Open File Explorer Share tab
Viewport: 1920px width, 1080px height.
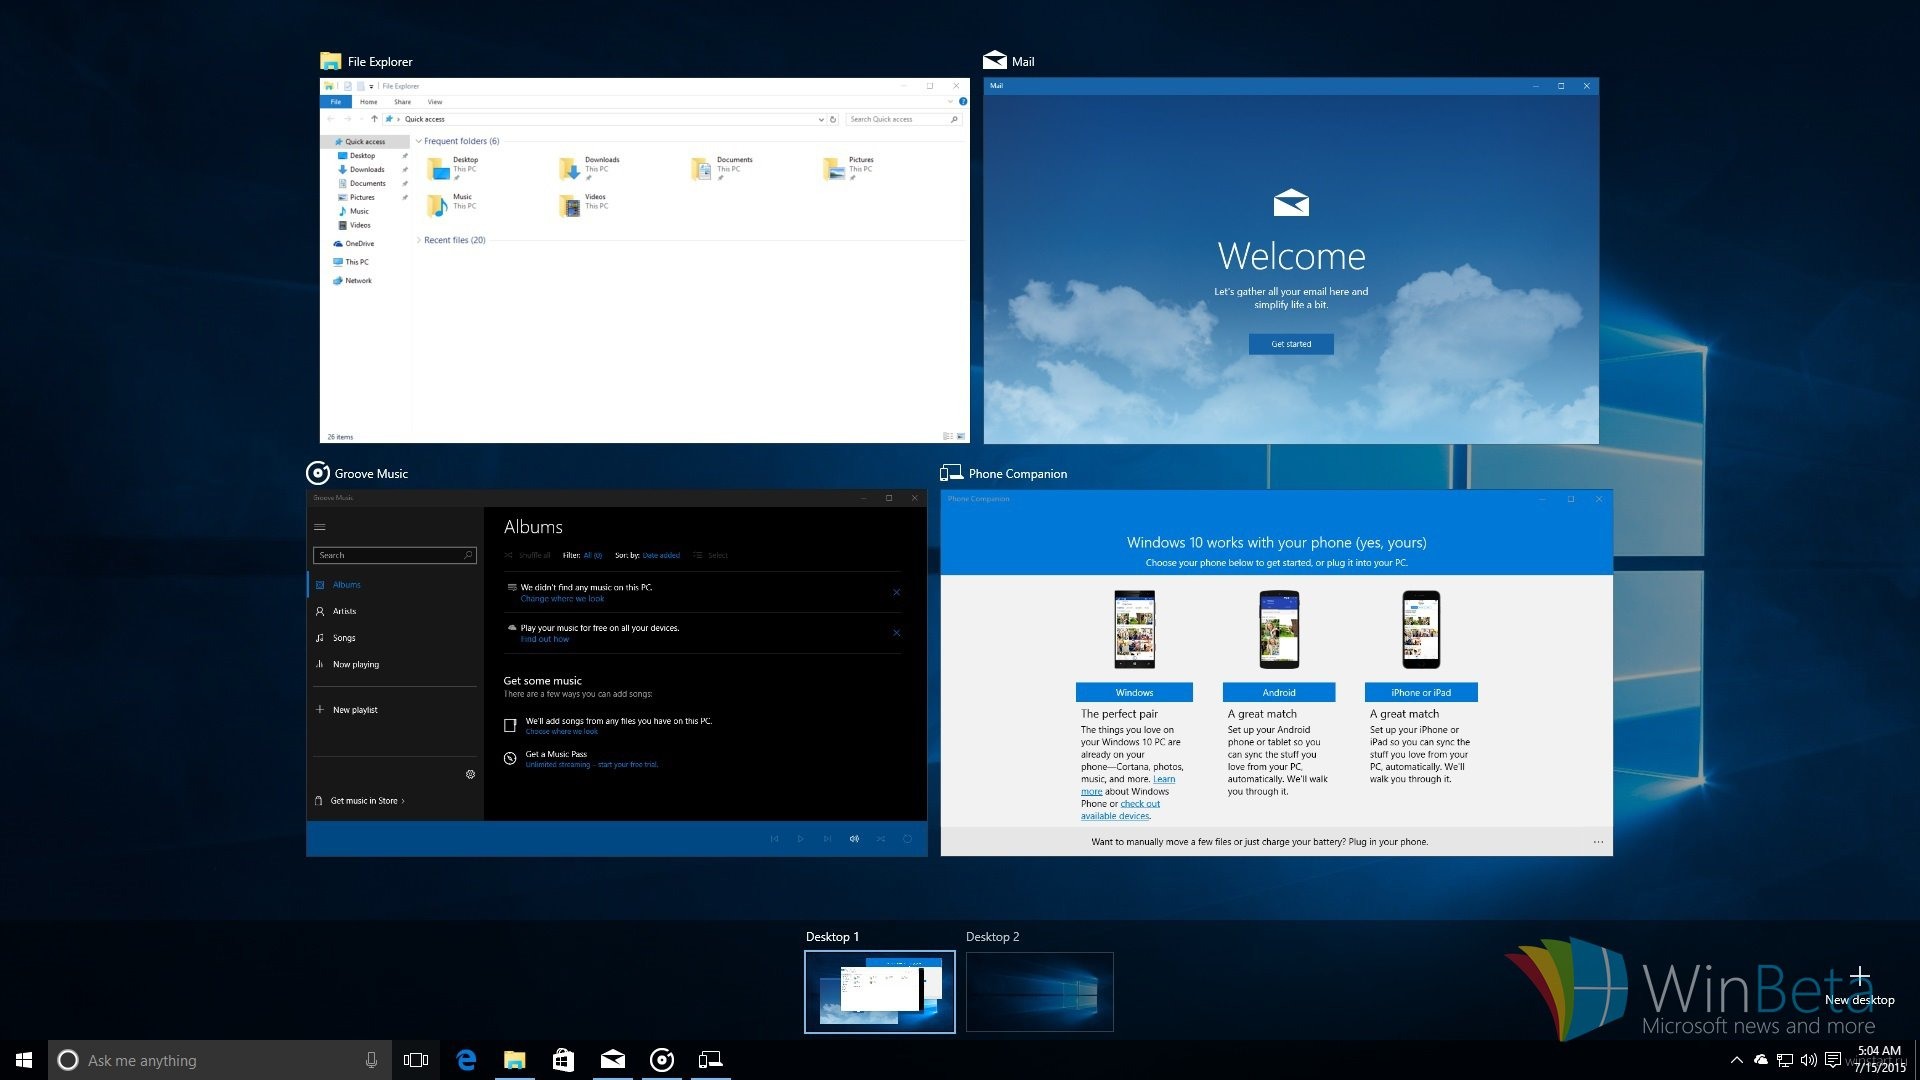[402, 102]
